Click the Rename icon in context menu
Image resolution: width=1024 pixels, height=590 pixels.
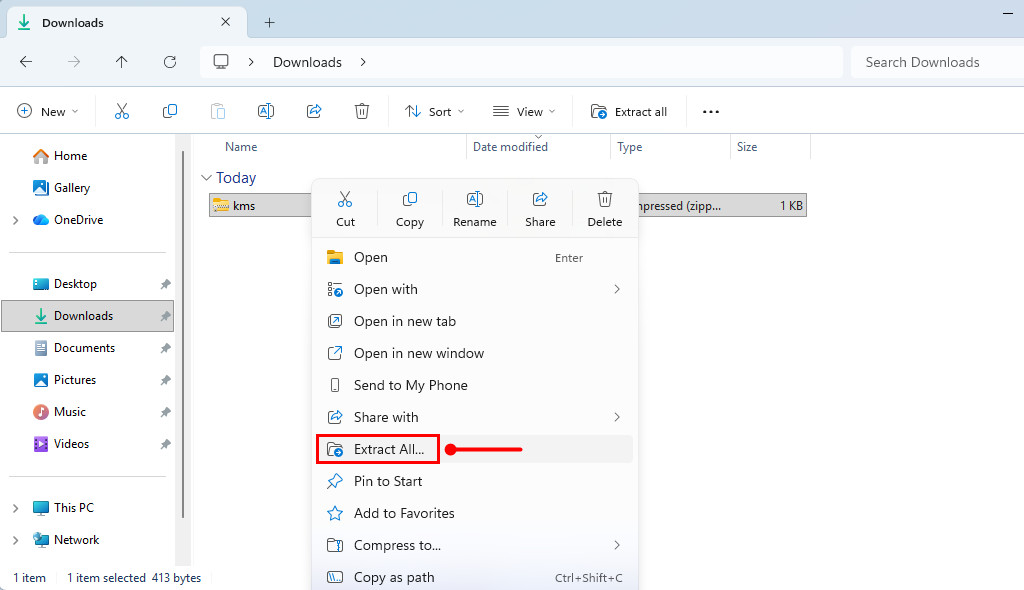[475, 208]
